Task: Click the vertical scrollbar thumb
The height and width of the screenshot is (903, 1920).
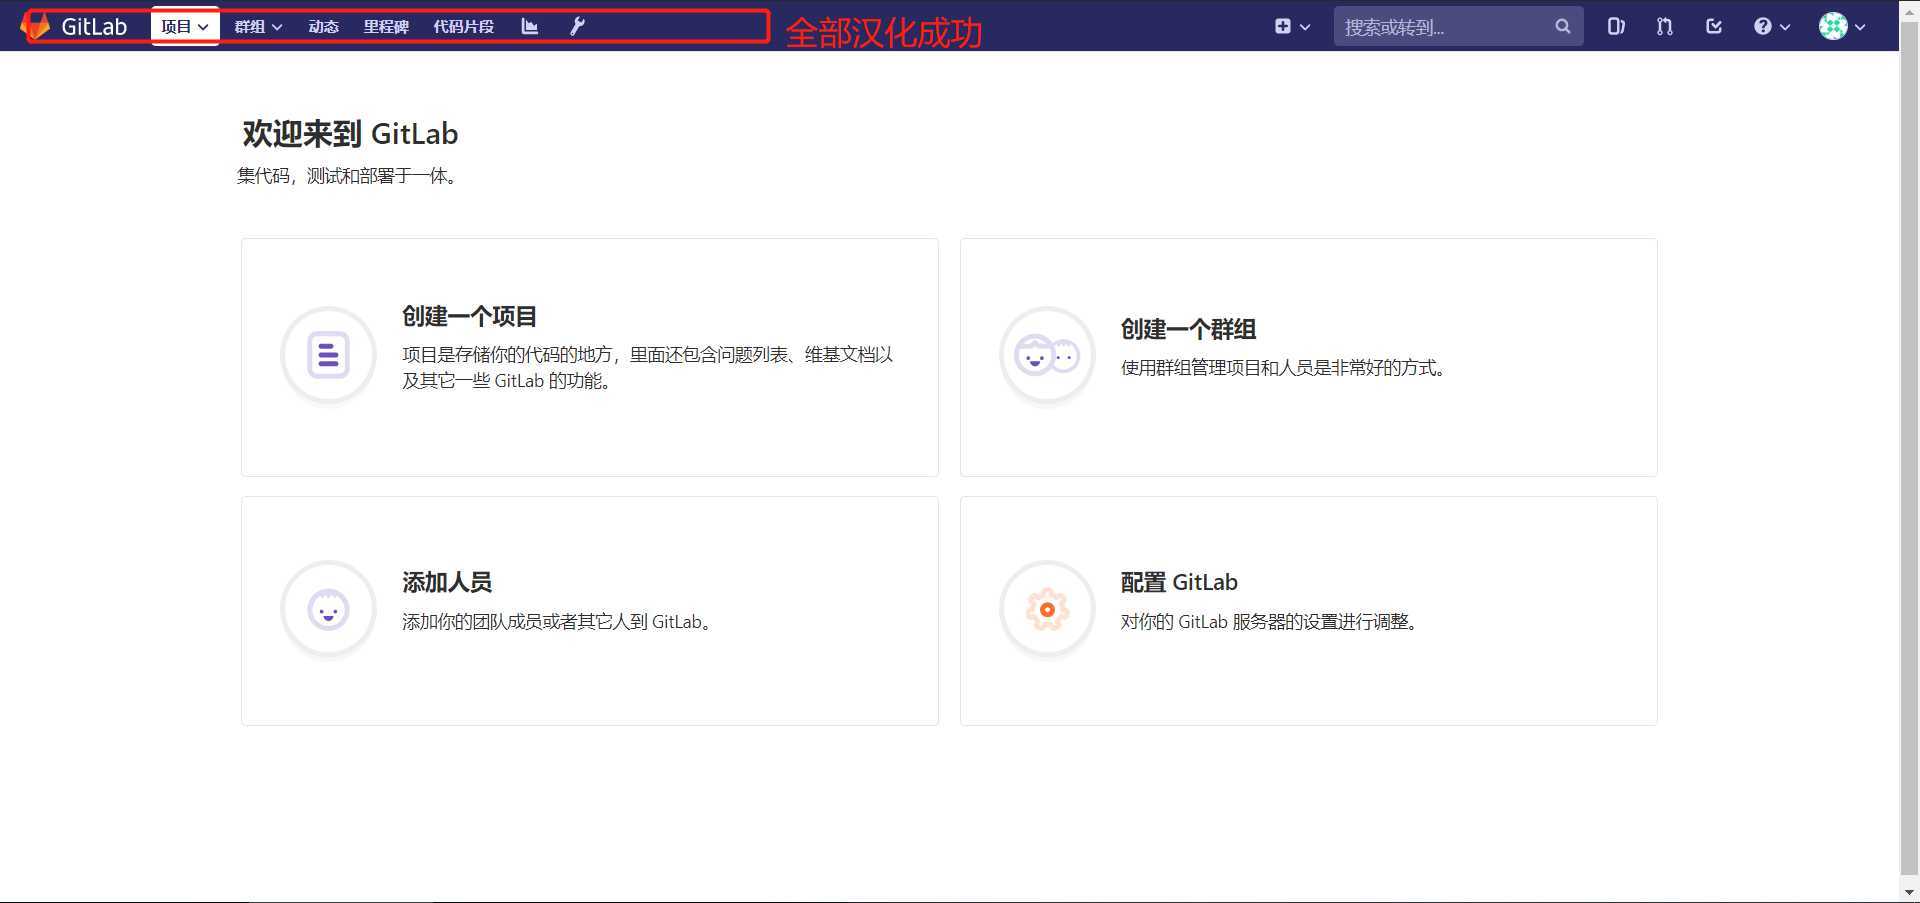Action: click(x=1909, y=450)
